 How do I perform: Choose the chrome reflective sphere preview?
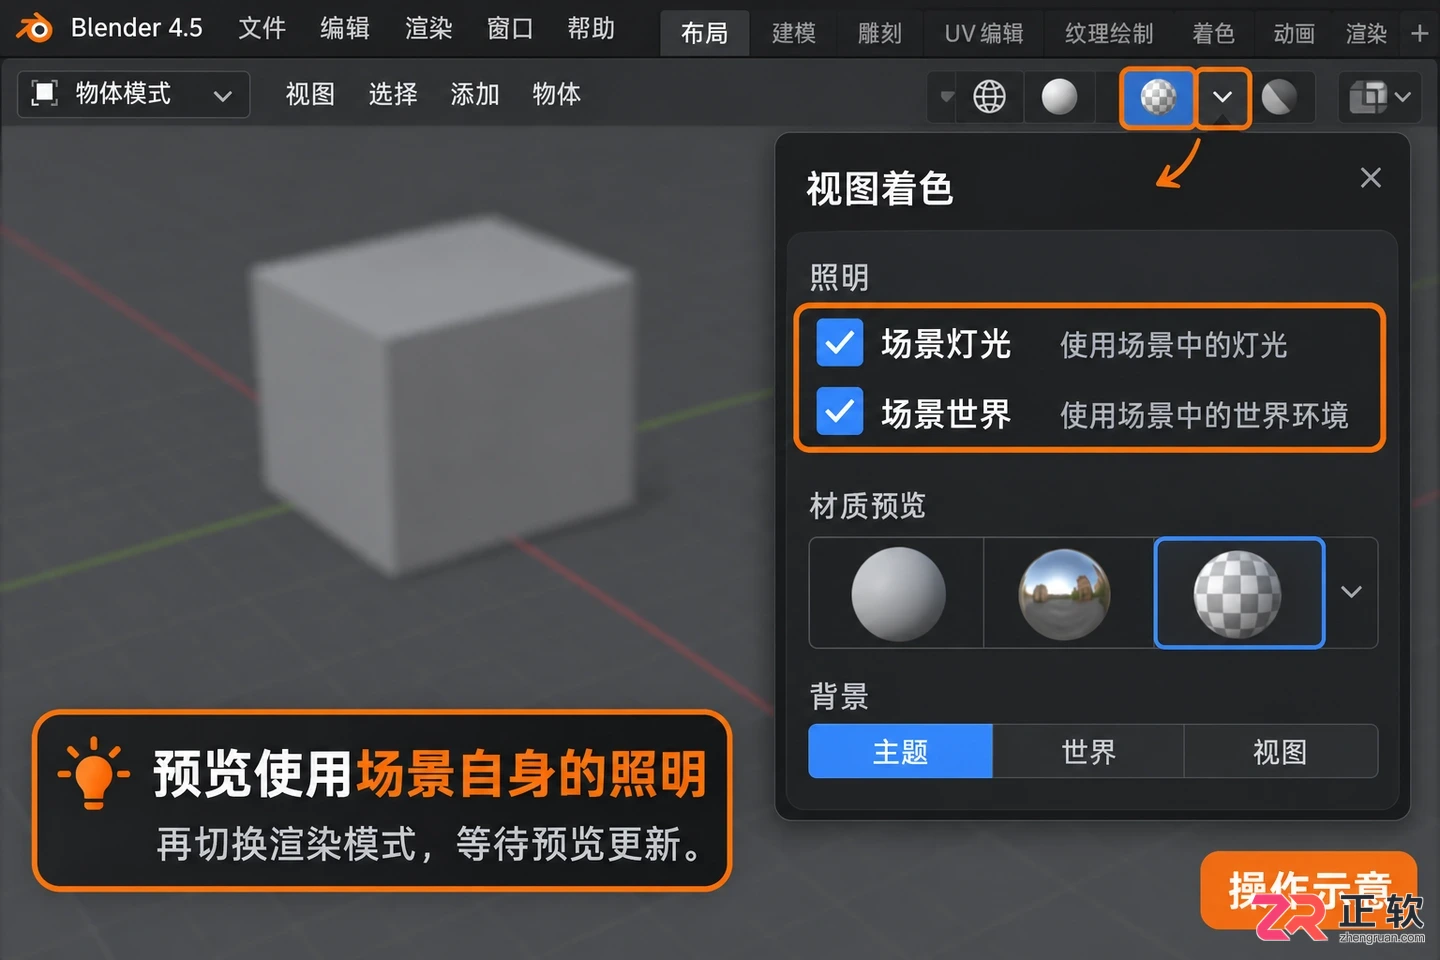(x=1065, y=593)
